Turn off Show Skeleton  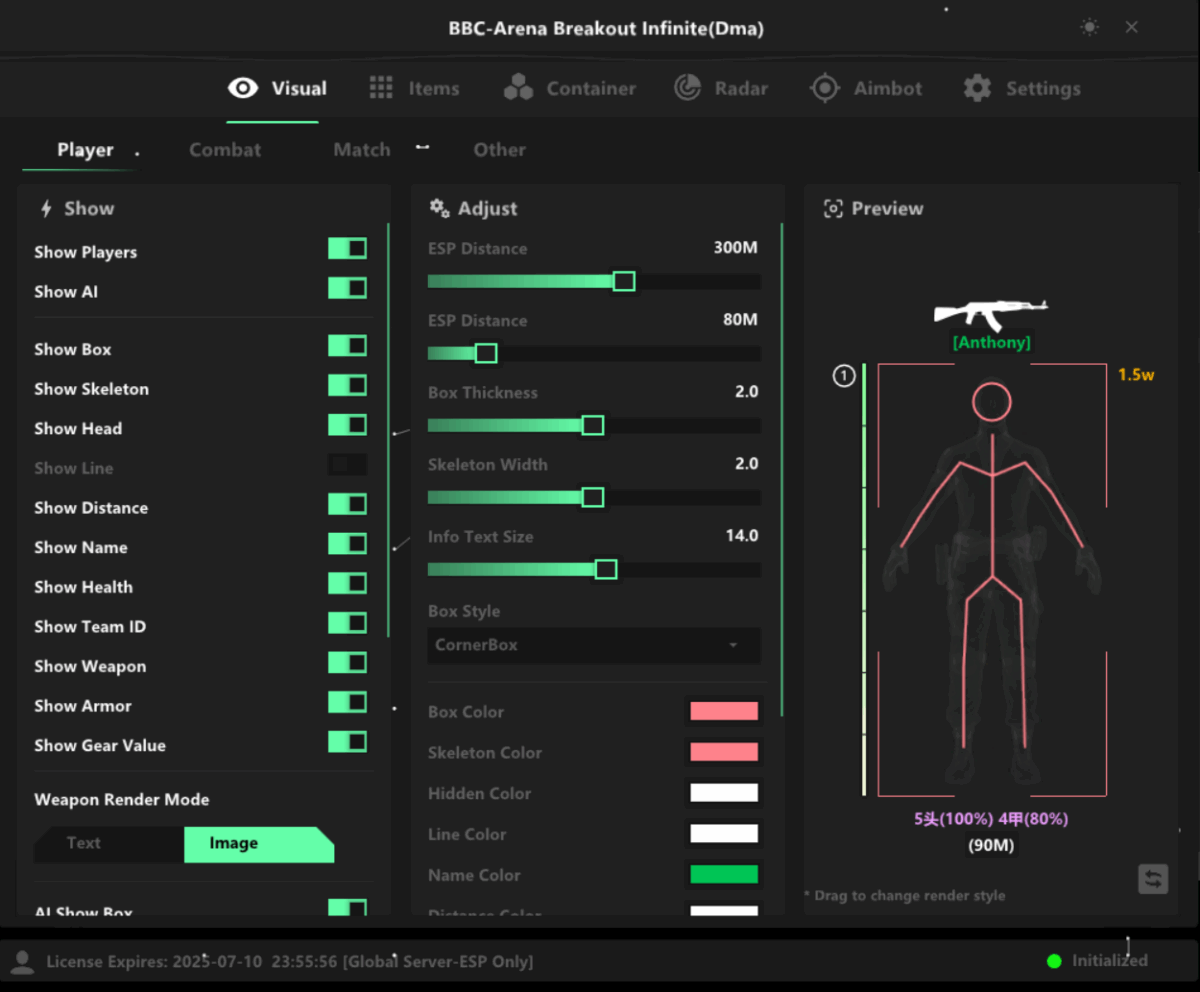click(347, 385)
